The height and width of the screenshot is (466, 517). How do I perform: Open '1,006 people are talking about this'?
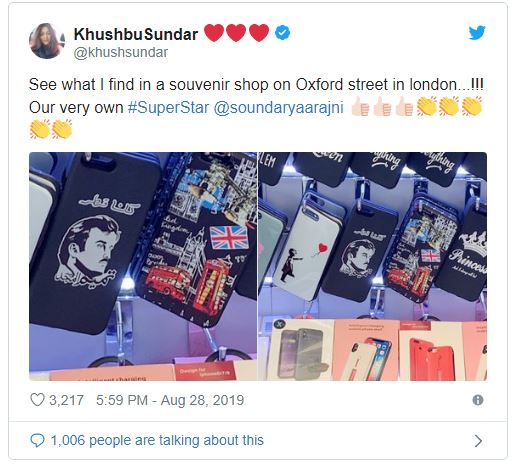point(157,440)
